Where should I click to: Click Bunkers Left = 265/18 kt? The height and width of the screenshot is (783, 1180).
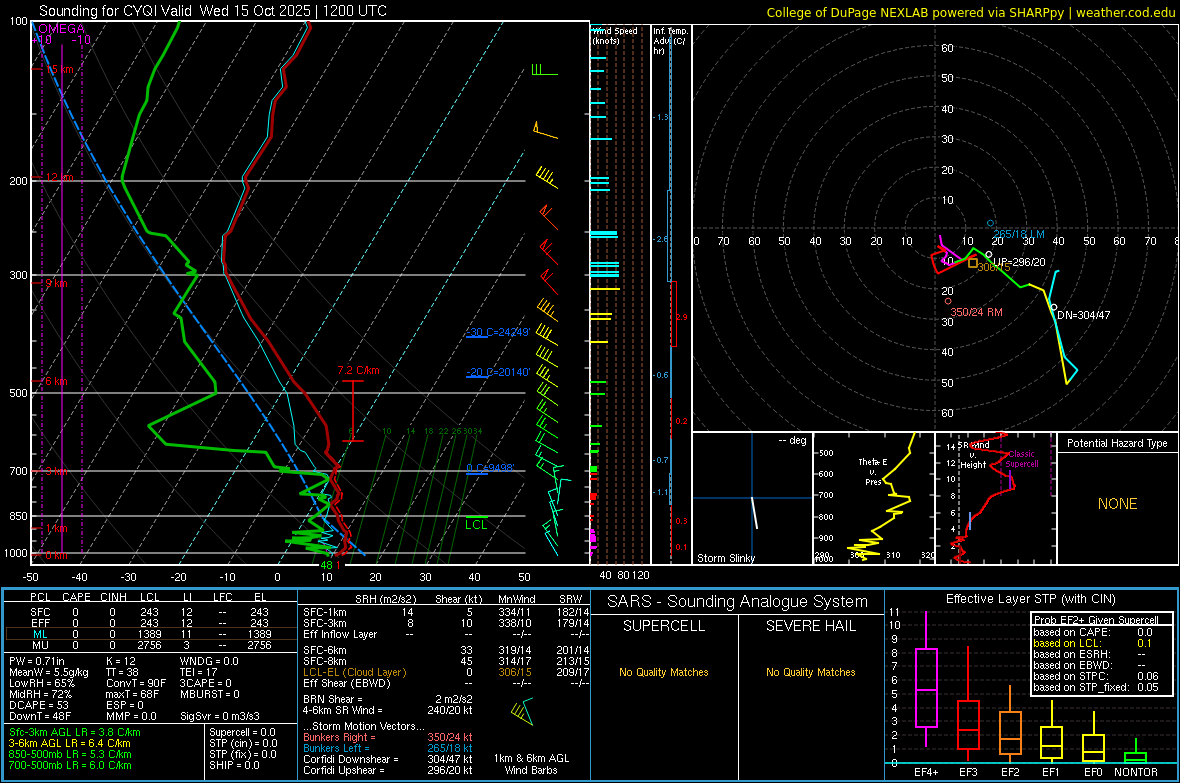coord(388,748)
